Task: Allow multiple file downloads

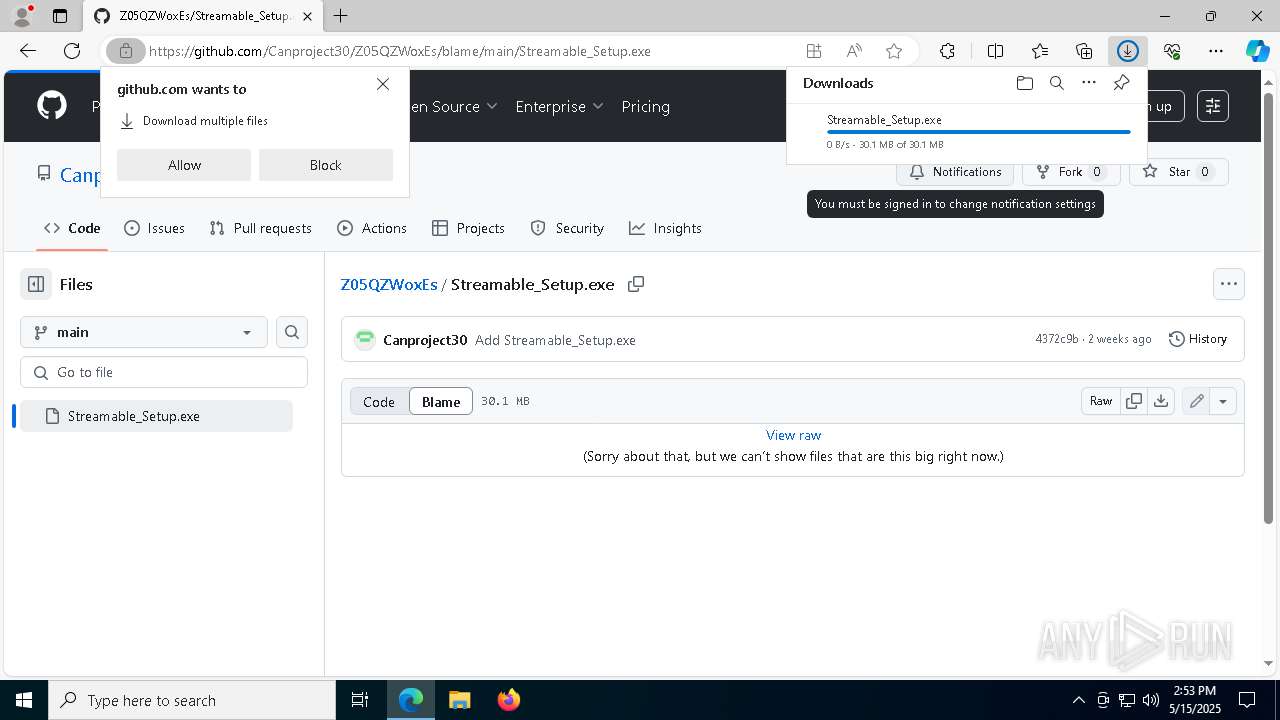Action: click(184, 165)
